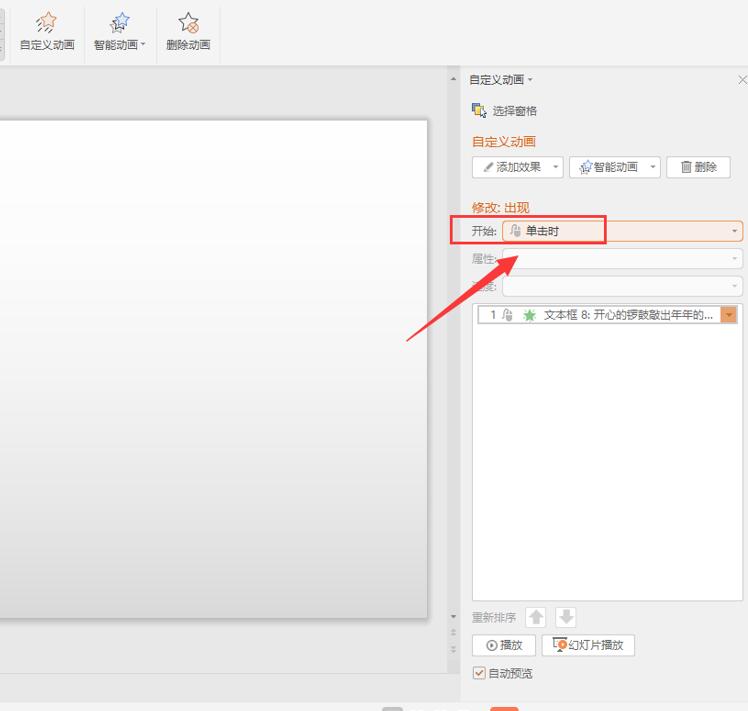748x711 pixels.
Task: Expand the toolbar Smart Animation dropdown arrow
Action: click(143, 44)
